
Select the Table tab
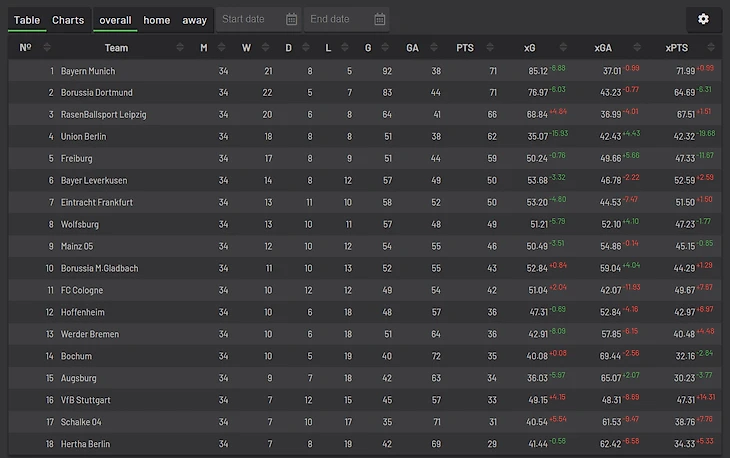click(x=27, y=20)
